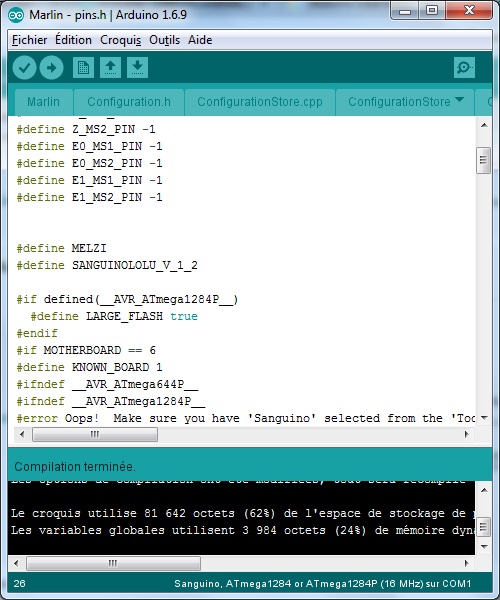Click the '#define KNOWN_BOARD 1' line
The image size is (500, 600).
tap(90, 367)
